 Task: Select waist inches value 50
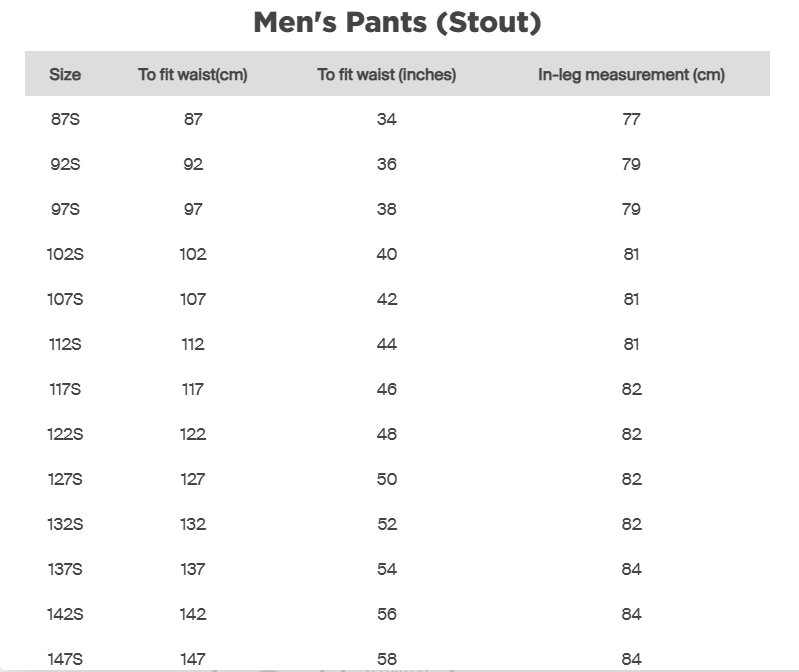[387, 480]
